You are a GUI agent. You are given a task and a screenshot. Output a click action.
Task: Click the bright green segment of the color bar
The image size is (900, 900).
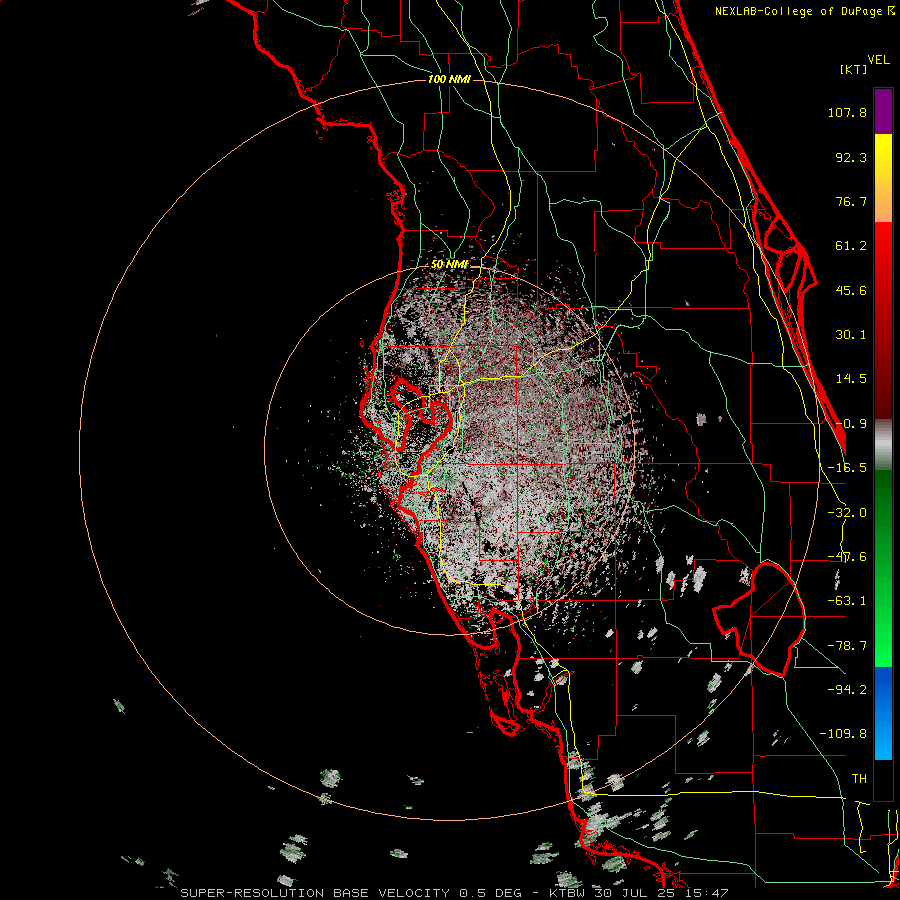click(x=883, y=568)
